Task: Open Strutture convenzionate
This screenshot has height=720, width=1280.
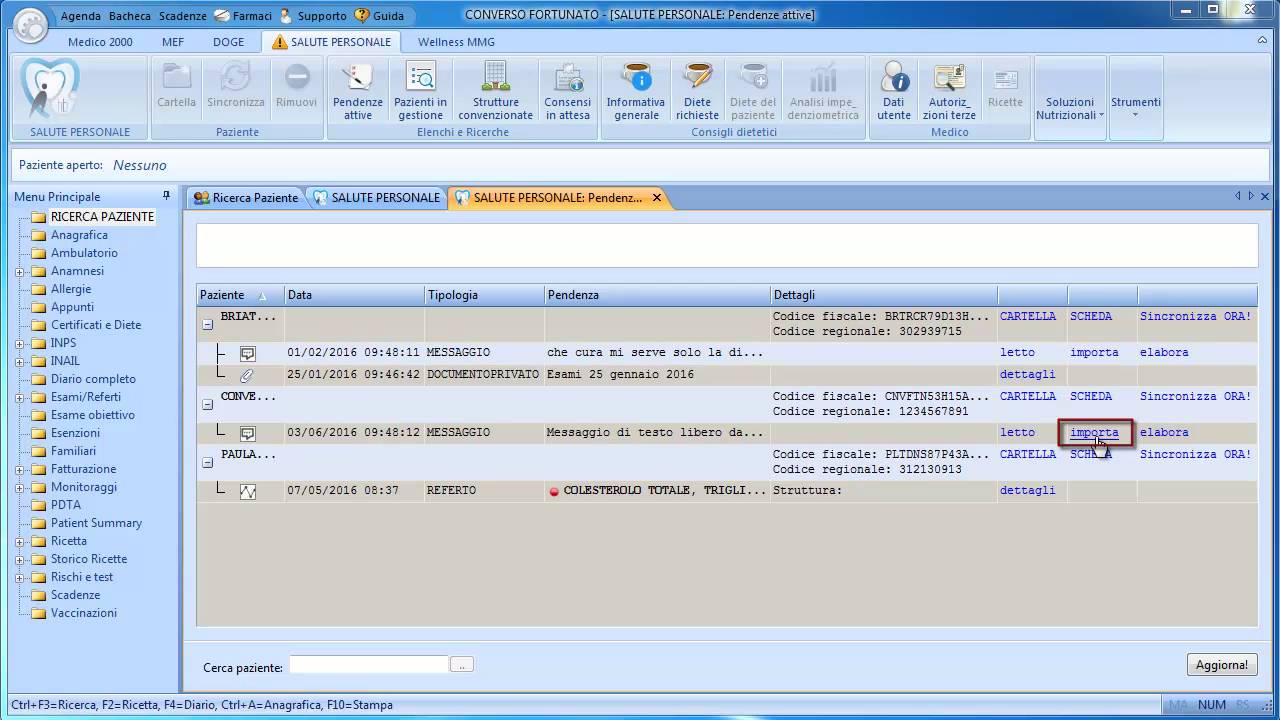Action: [496, 92]
